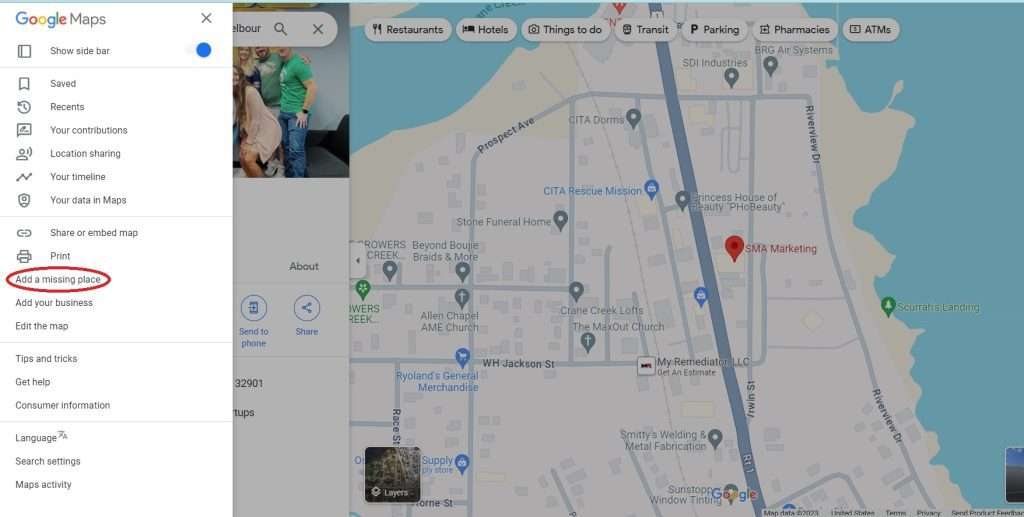This screenshot has width=1024, height=517.
Task: Open Recents from the menu
Action: coord(67,107)
